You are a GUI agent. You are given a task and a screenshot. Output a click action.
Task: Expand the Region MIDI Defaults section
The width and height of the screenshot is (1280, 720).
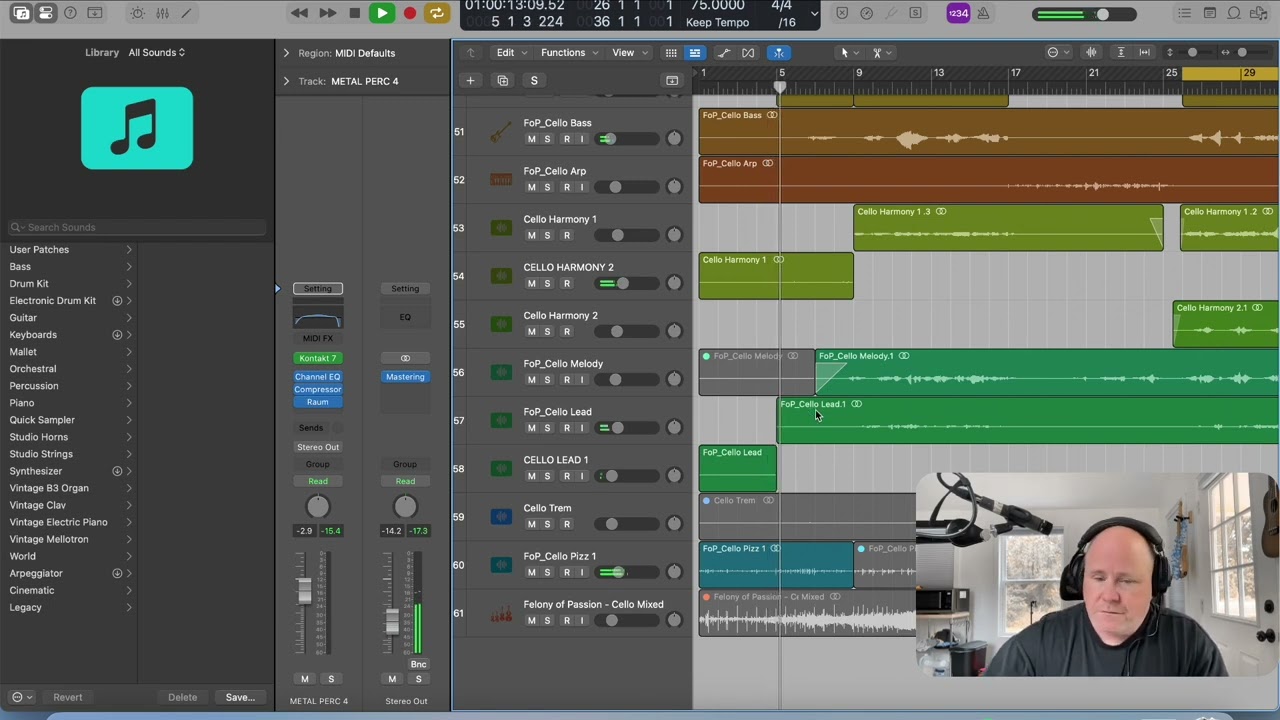(286, 52)
